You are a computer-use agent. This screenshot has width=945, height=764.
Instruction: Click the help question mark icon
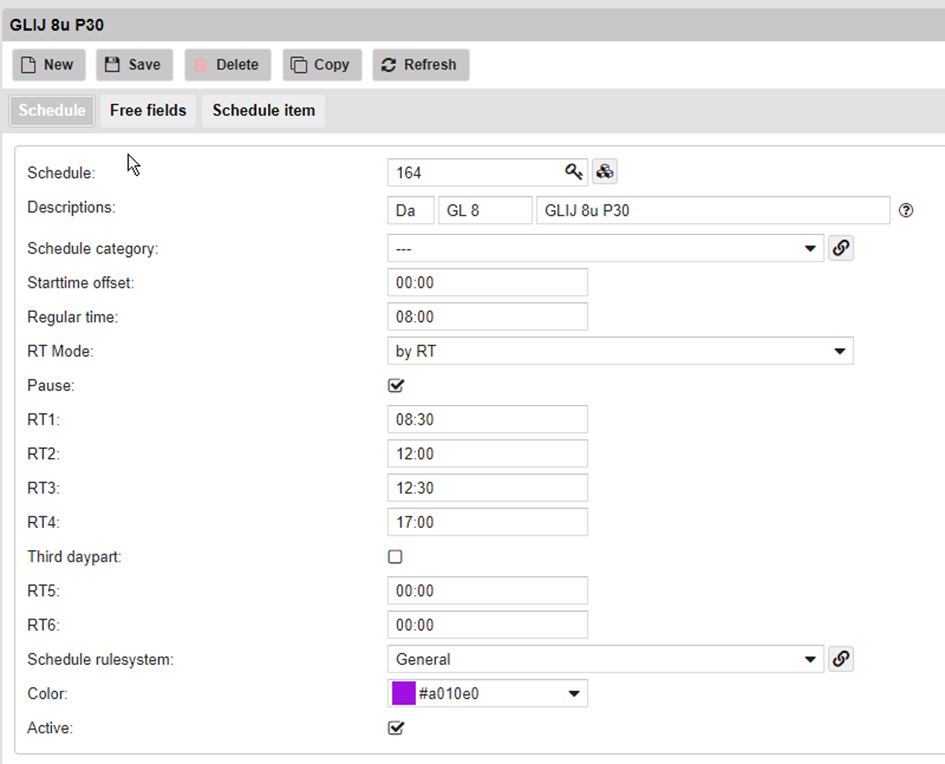click(x=906, y=210)
